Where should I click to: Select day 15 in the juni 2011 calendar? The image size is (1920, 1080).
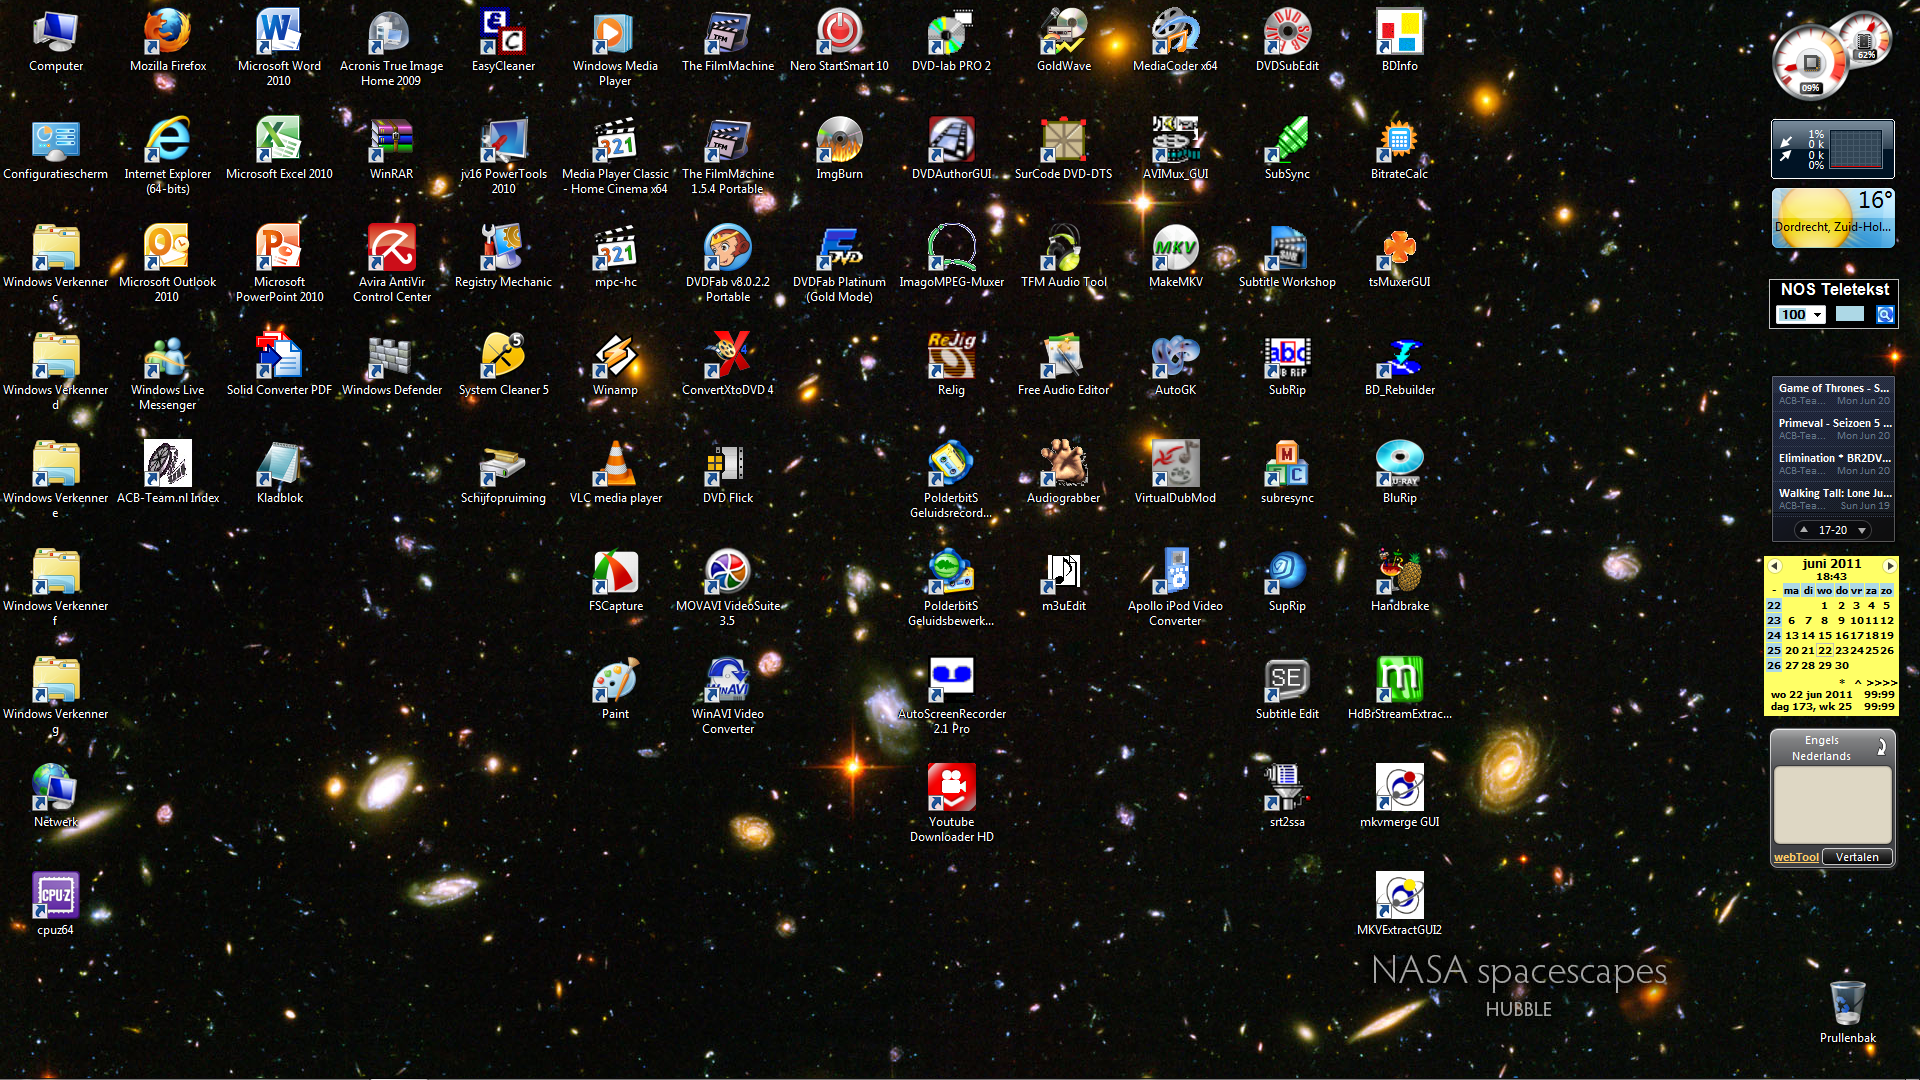pyautogui.click(x=1824, y=635)
